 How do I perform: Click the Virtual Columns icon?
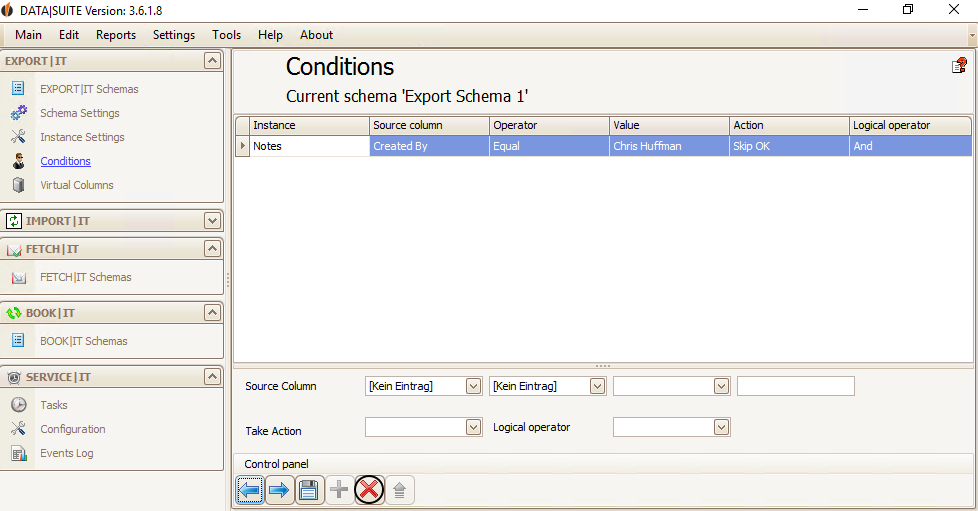point(19,185)
